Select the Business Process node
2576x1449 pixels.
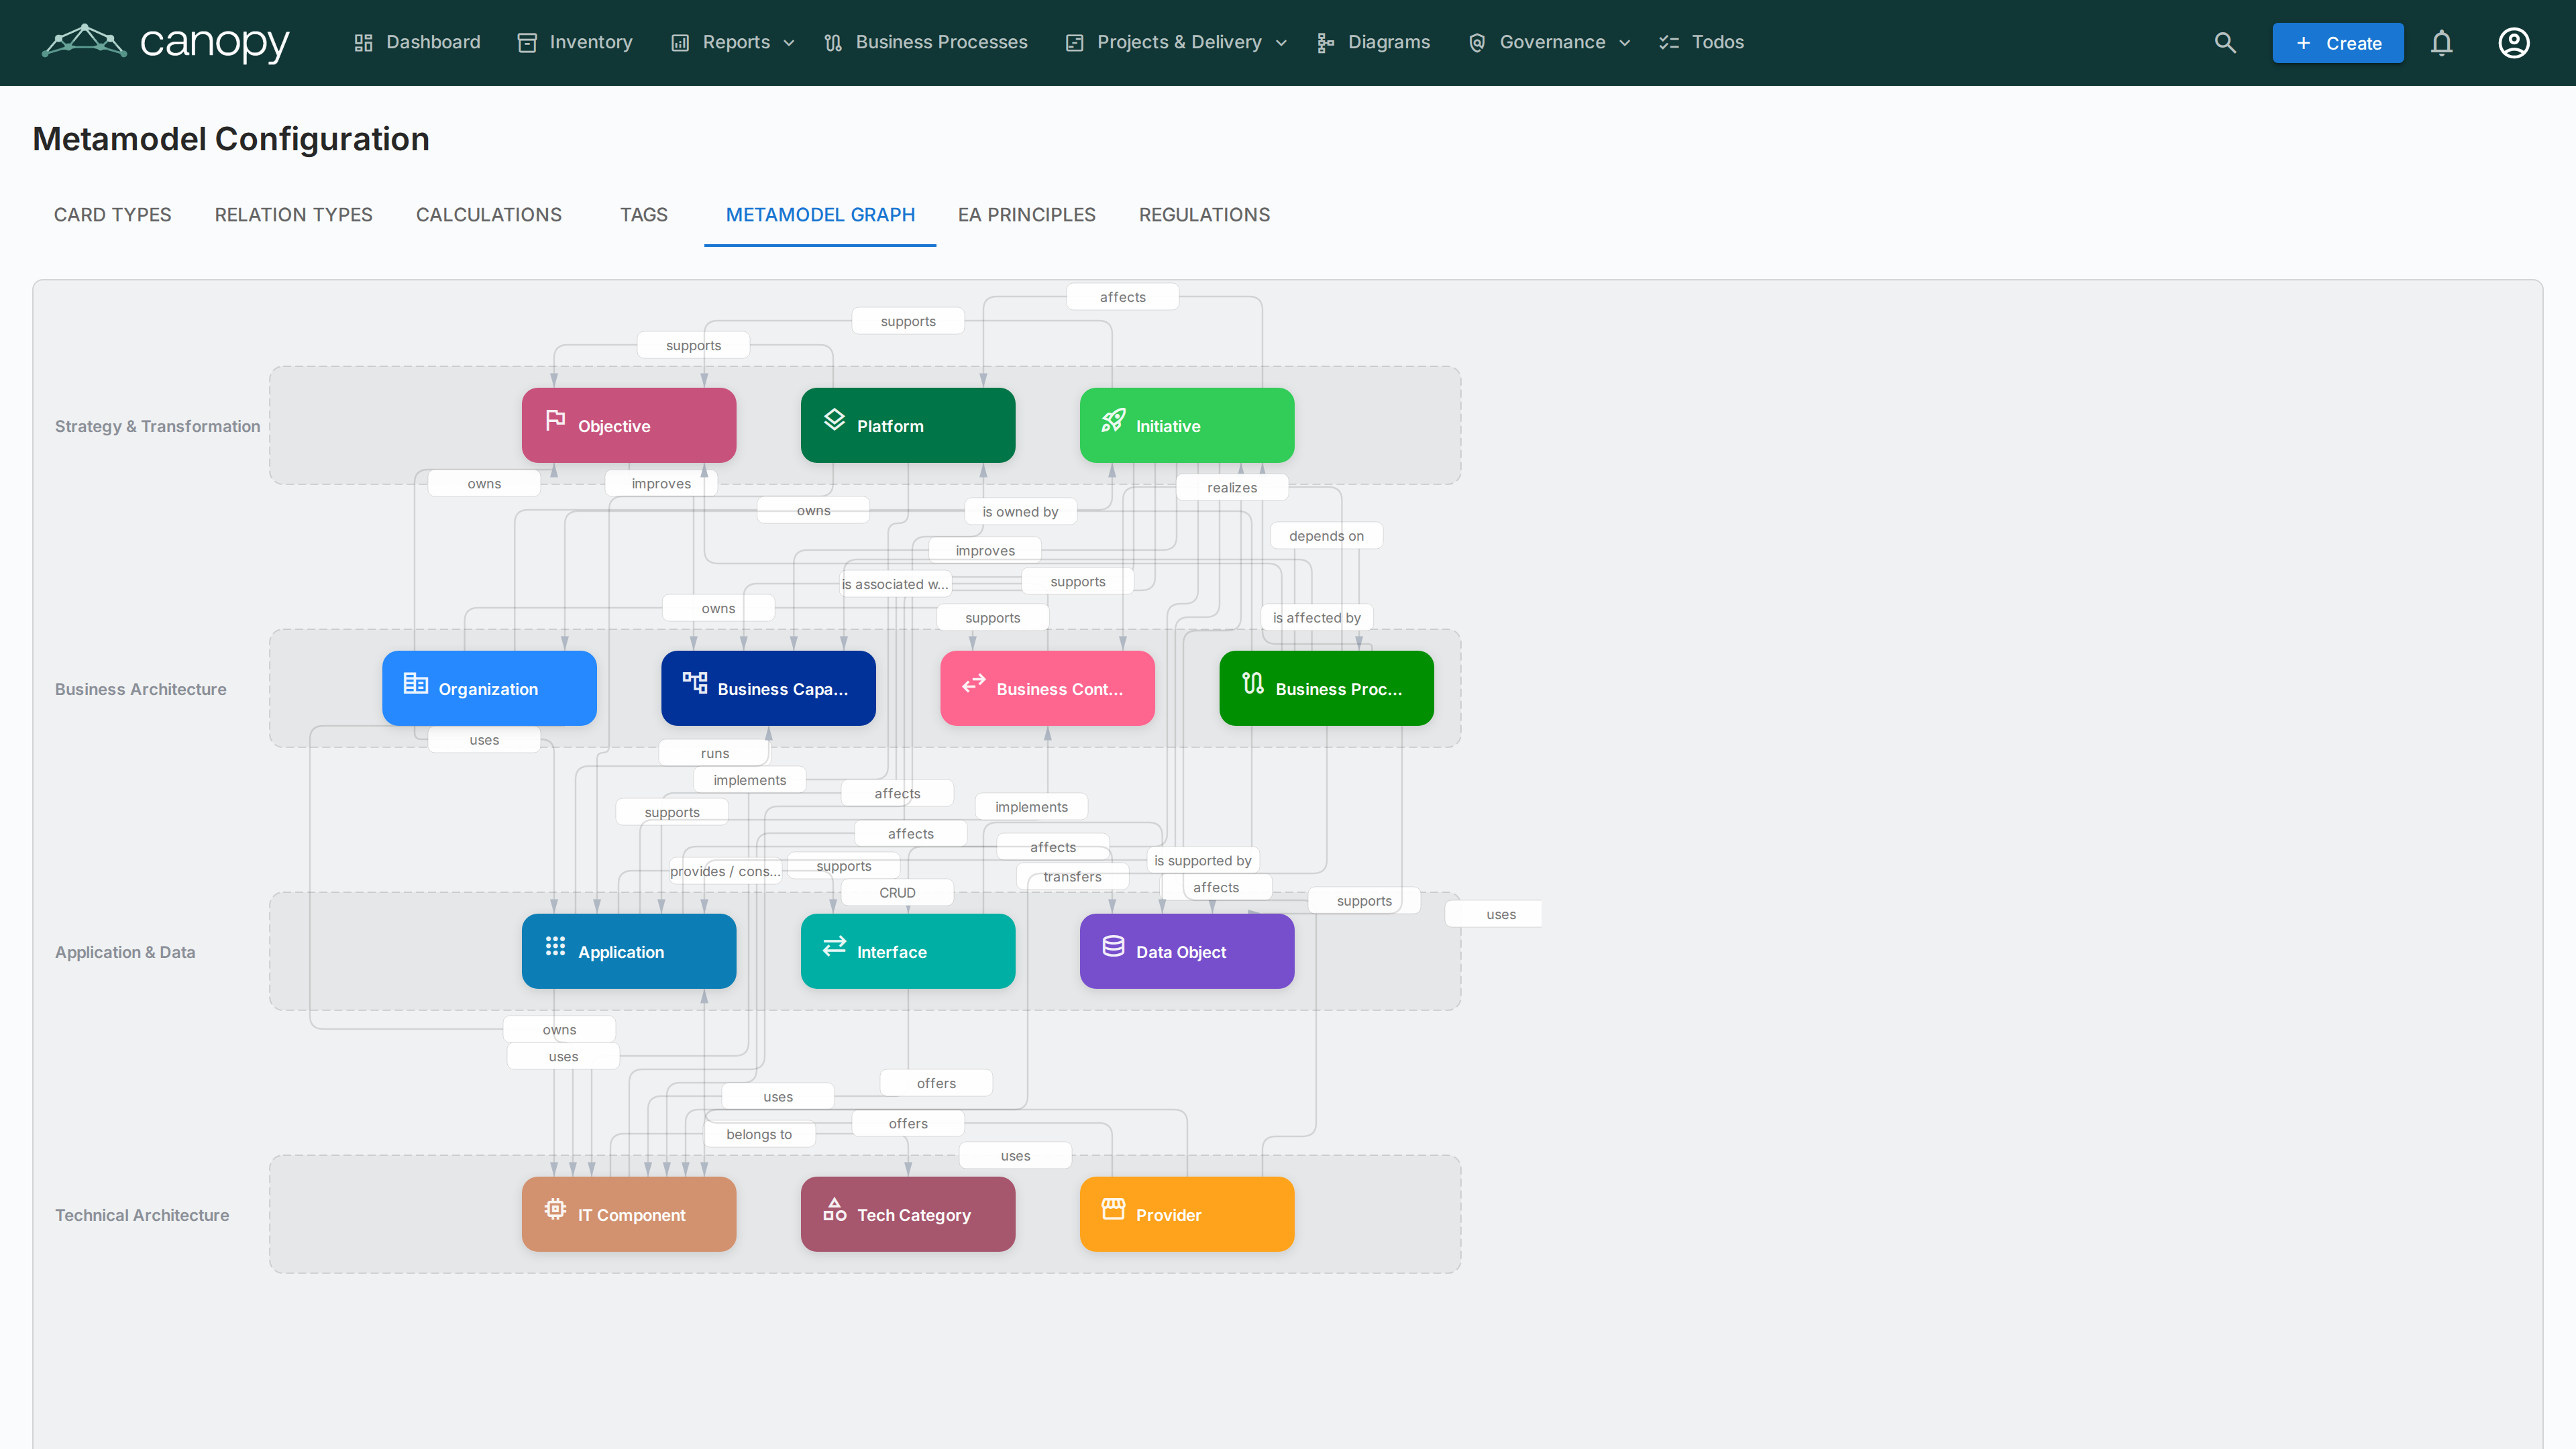[1327, 689]
